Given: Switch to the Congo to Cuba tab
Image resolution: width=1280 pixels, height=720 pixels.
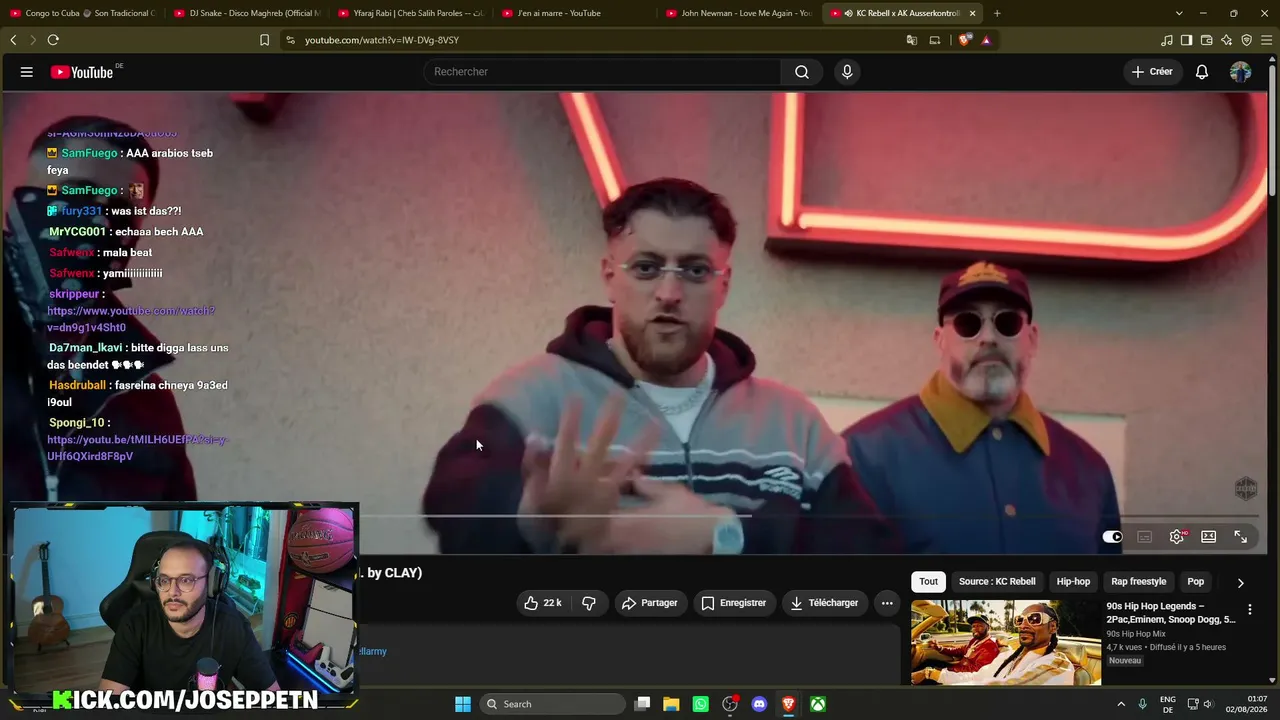Looking at the screenshot, I should (x=82, y=13).
